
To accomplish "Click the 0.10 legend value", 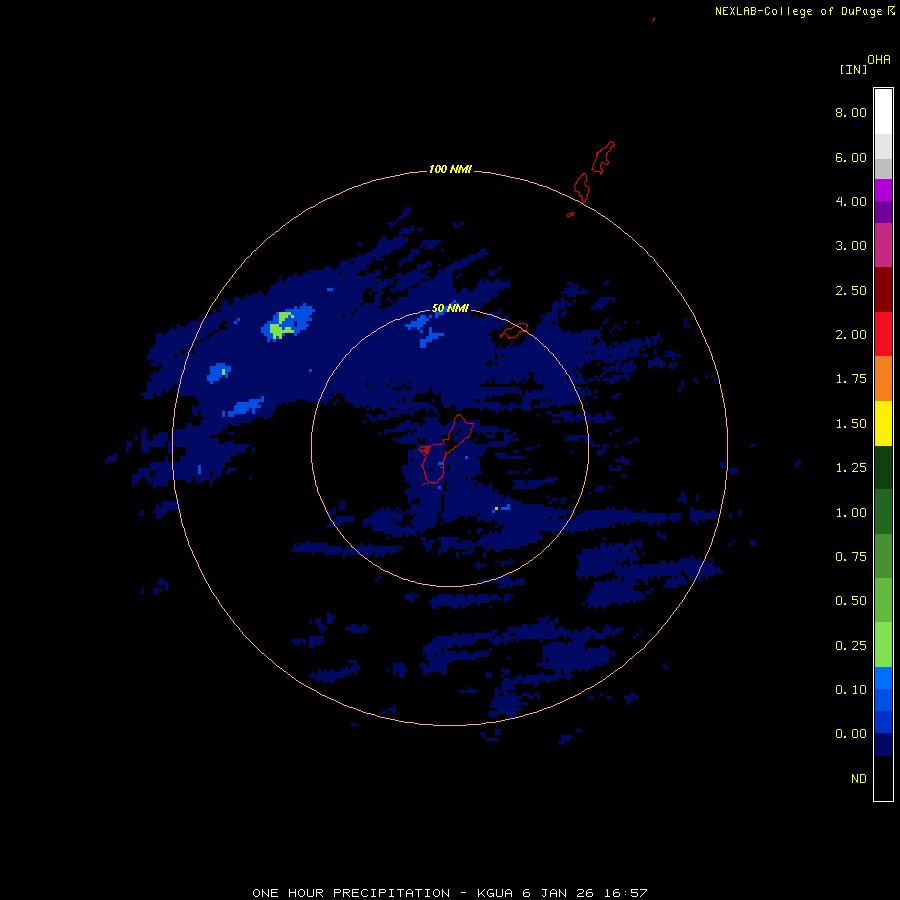I will pyautogui.click(x=851, y=690).
